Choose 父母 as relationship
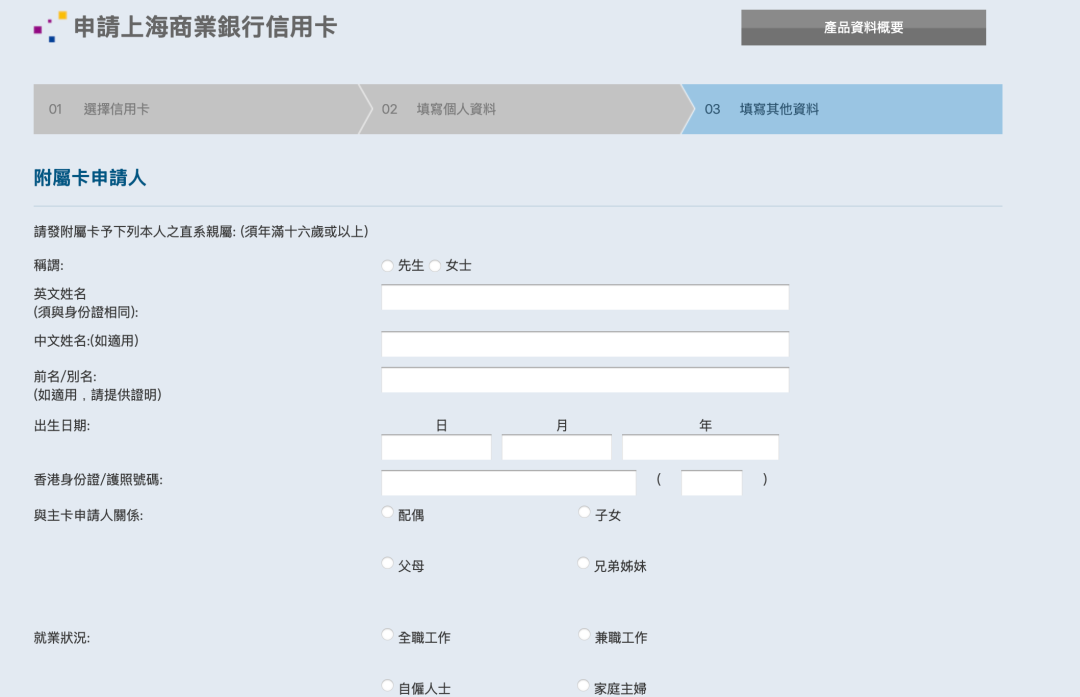The height and width of the screenshot is (697, 1080). click(x=387, y=563)
